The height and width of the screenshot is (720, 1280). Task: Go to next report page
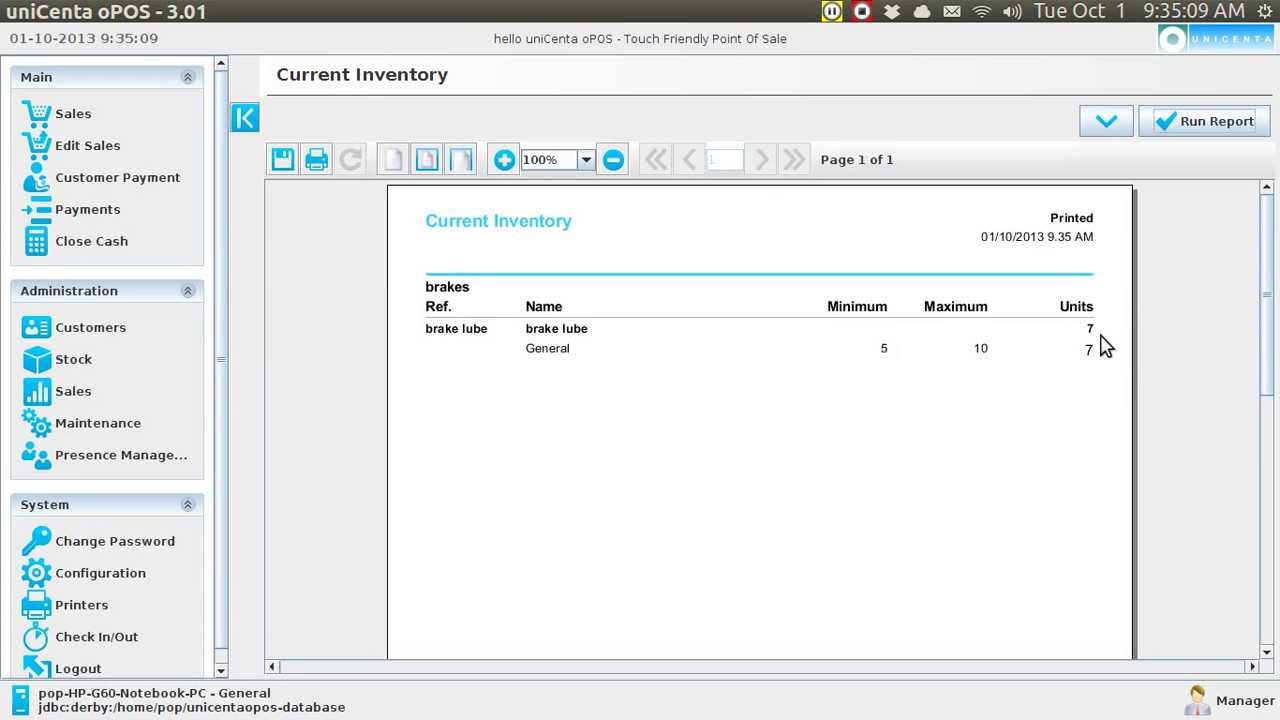point(761,159)
